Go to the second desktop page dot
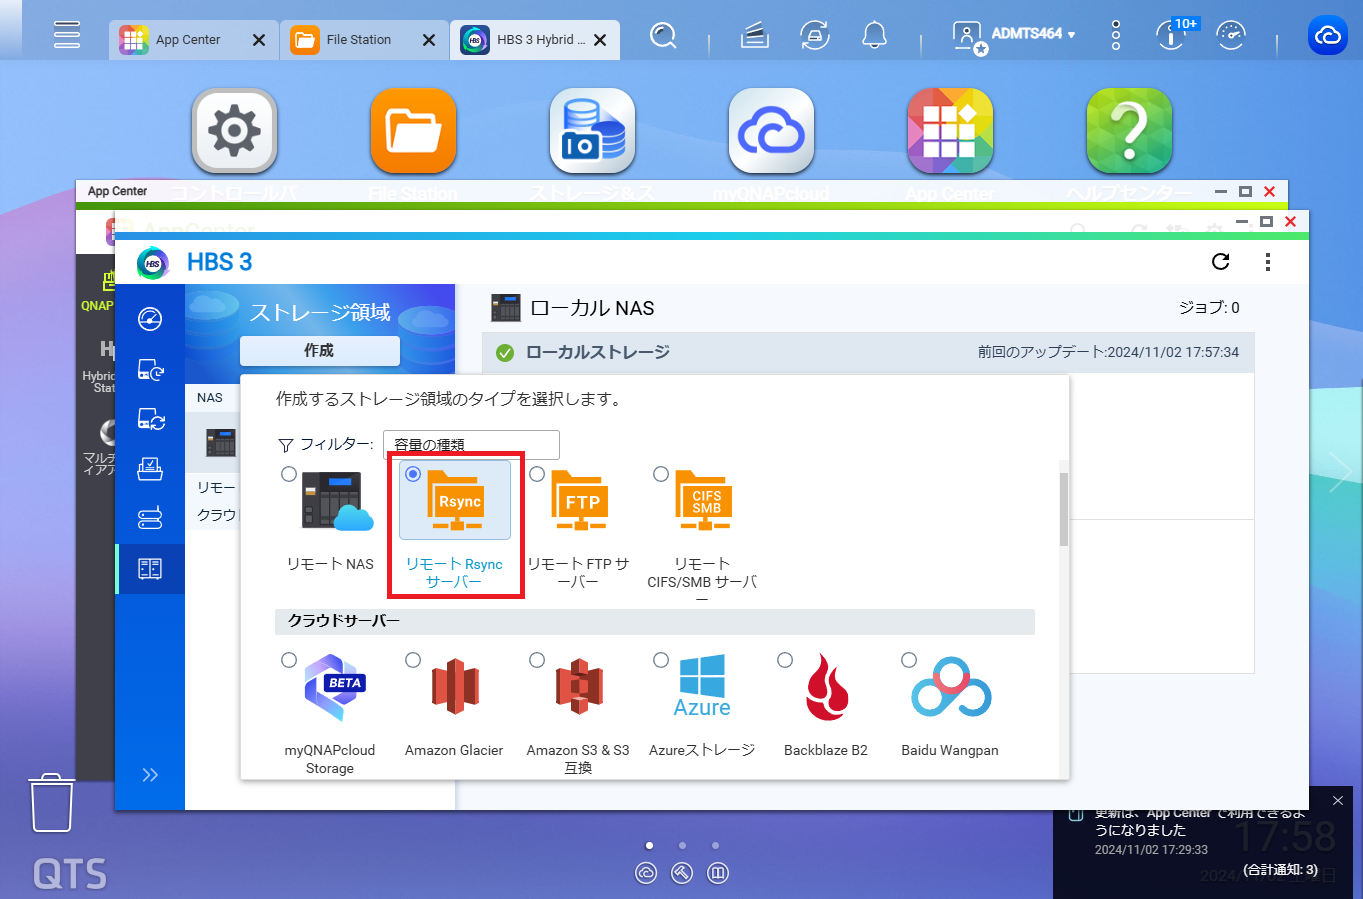The width and height of the screenshot is (1363, 899). (682, 846)
